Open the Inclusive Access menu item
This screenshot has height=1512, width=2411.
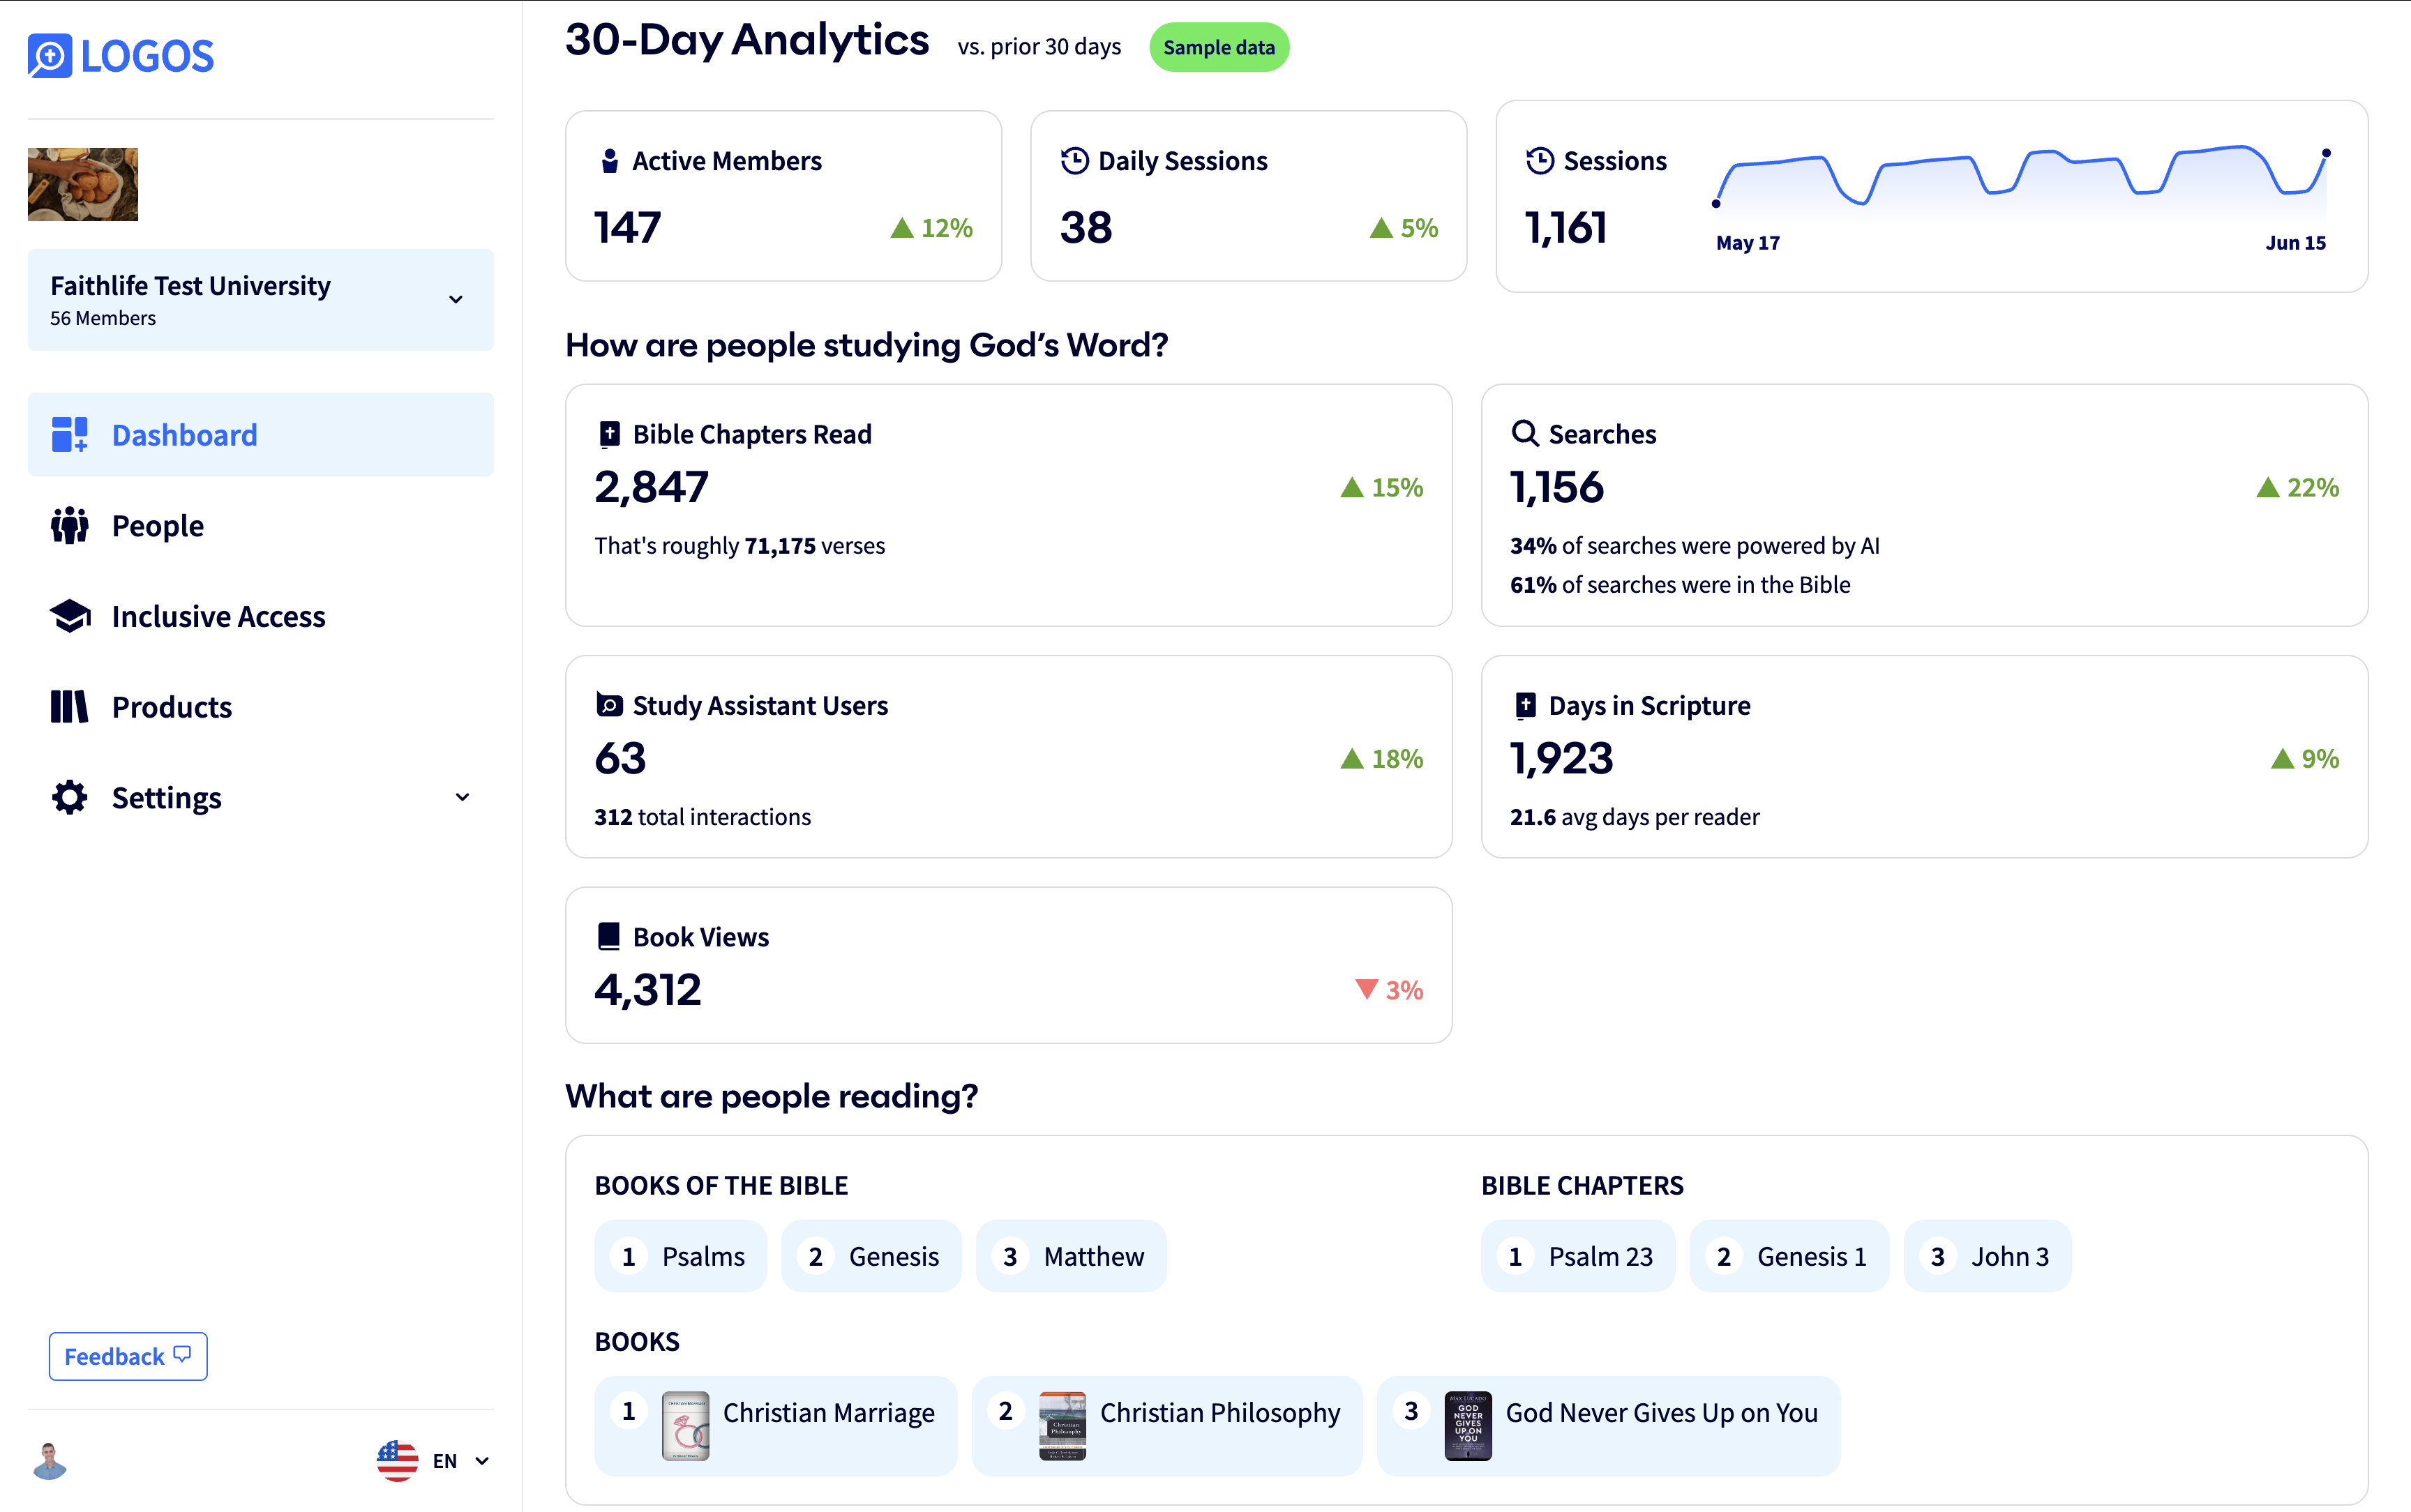261,617
